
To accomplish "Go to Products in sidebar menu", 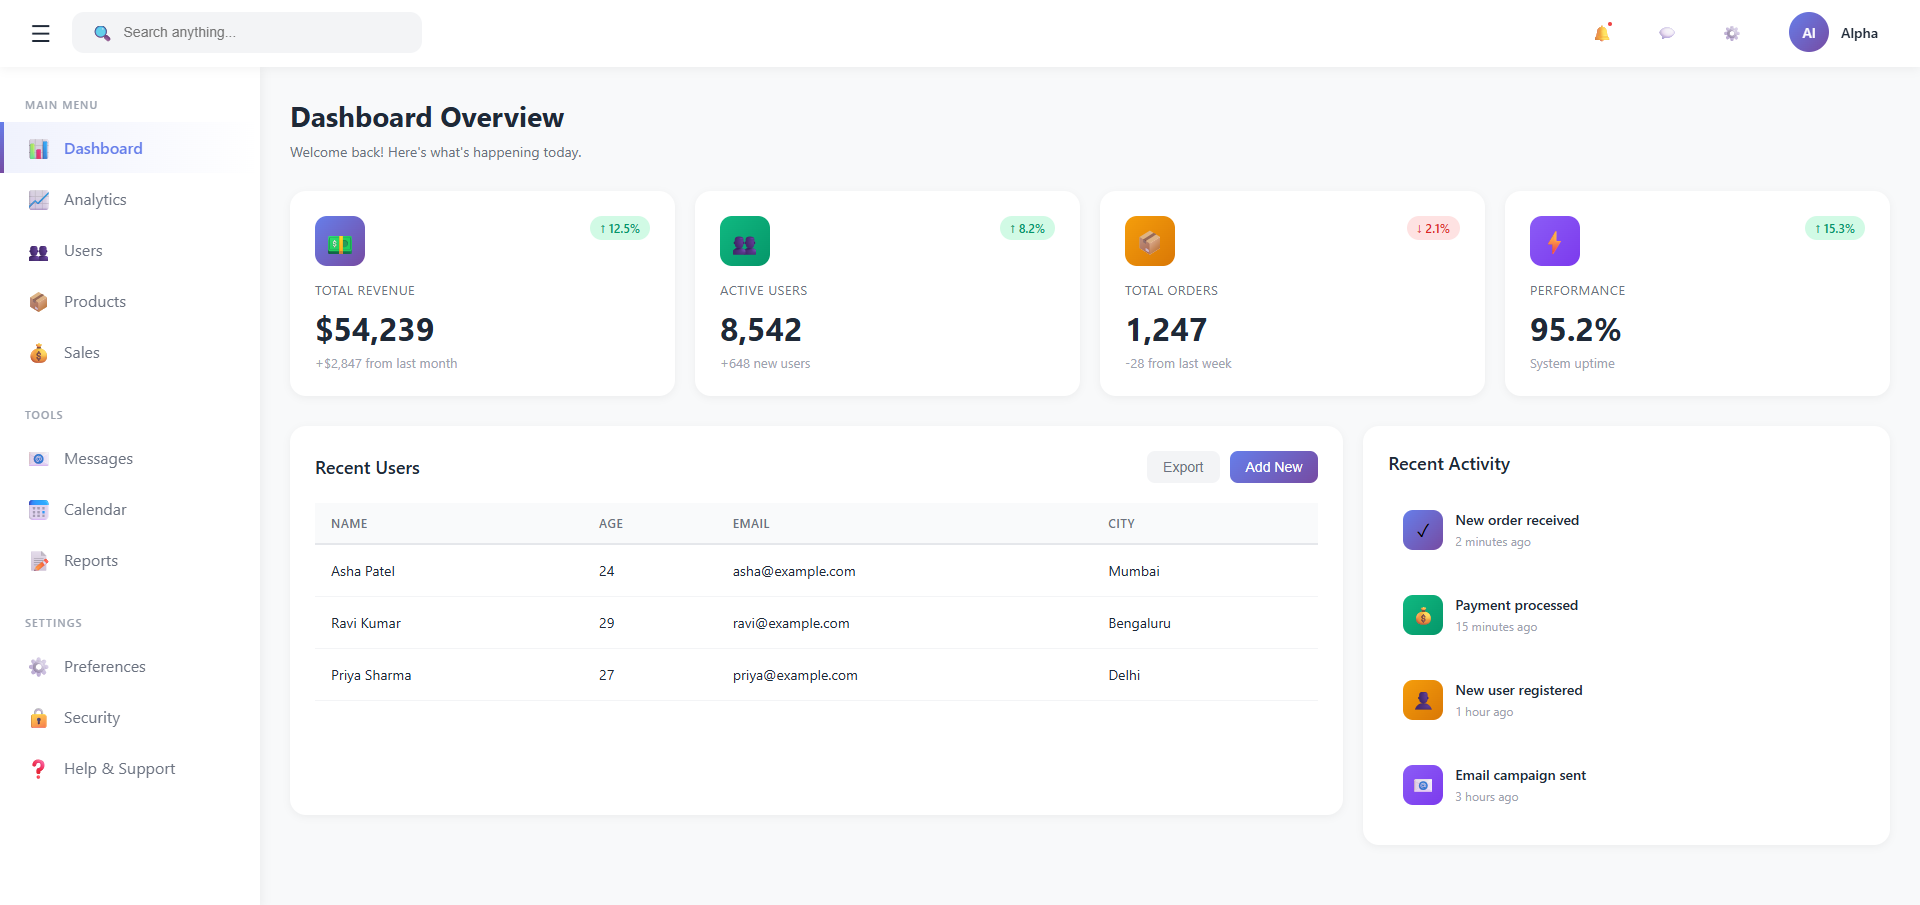I will (x=95, y=302).
